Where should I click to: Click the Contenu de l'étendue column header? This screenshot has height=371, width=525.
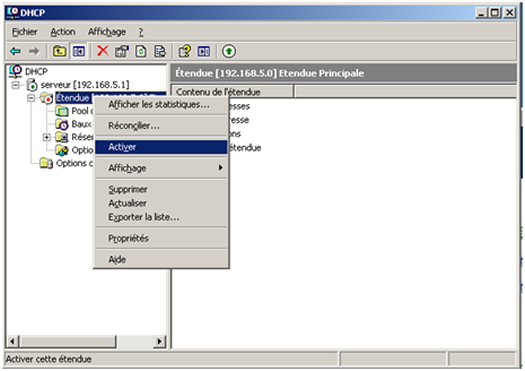tap(232, 91)
